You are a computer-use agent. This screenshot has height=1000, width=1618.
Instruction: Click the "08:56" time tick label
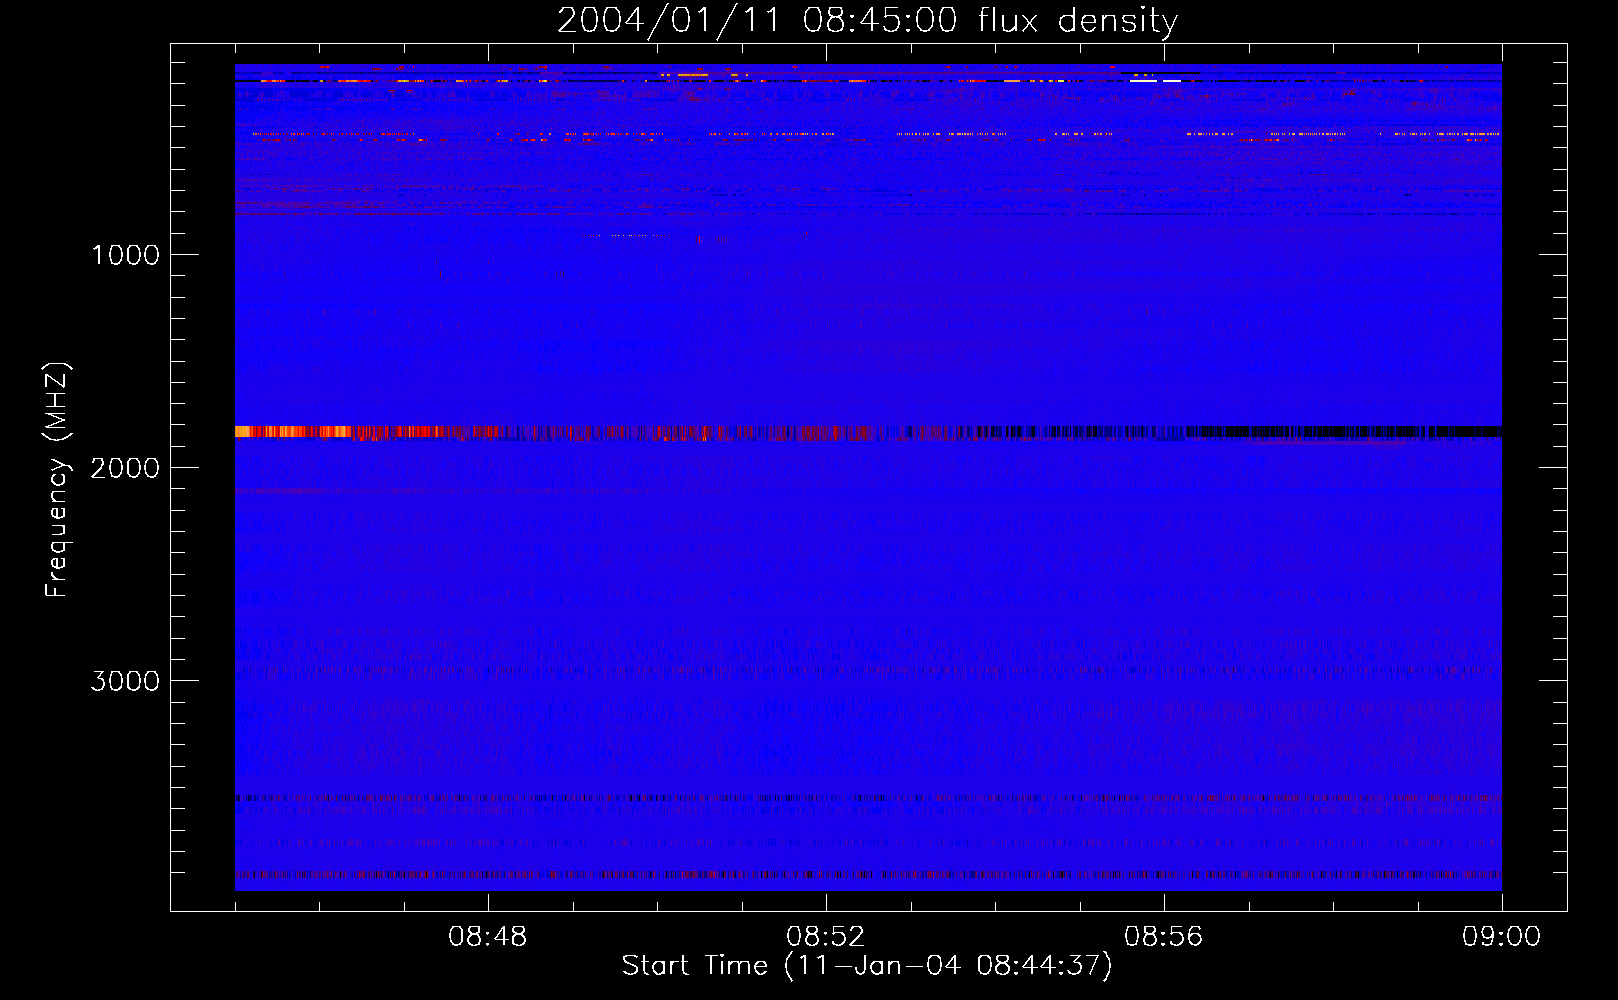[x=1164, y=937]
